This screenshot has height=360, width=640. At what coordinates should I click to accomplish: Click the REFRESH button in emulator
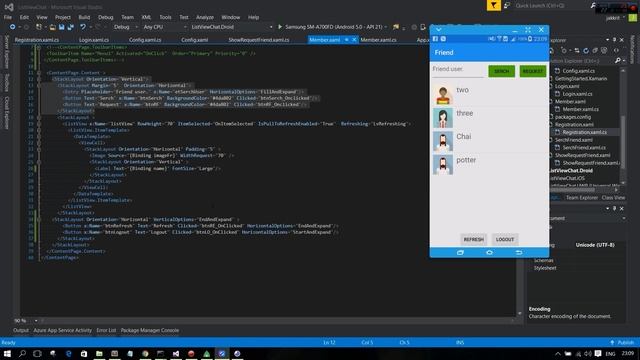pyautogui.click(x=473, y=240)
